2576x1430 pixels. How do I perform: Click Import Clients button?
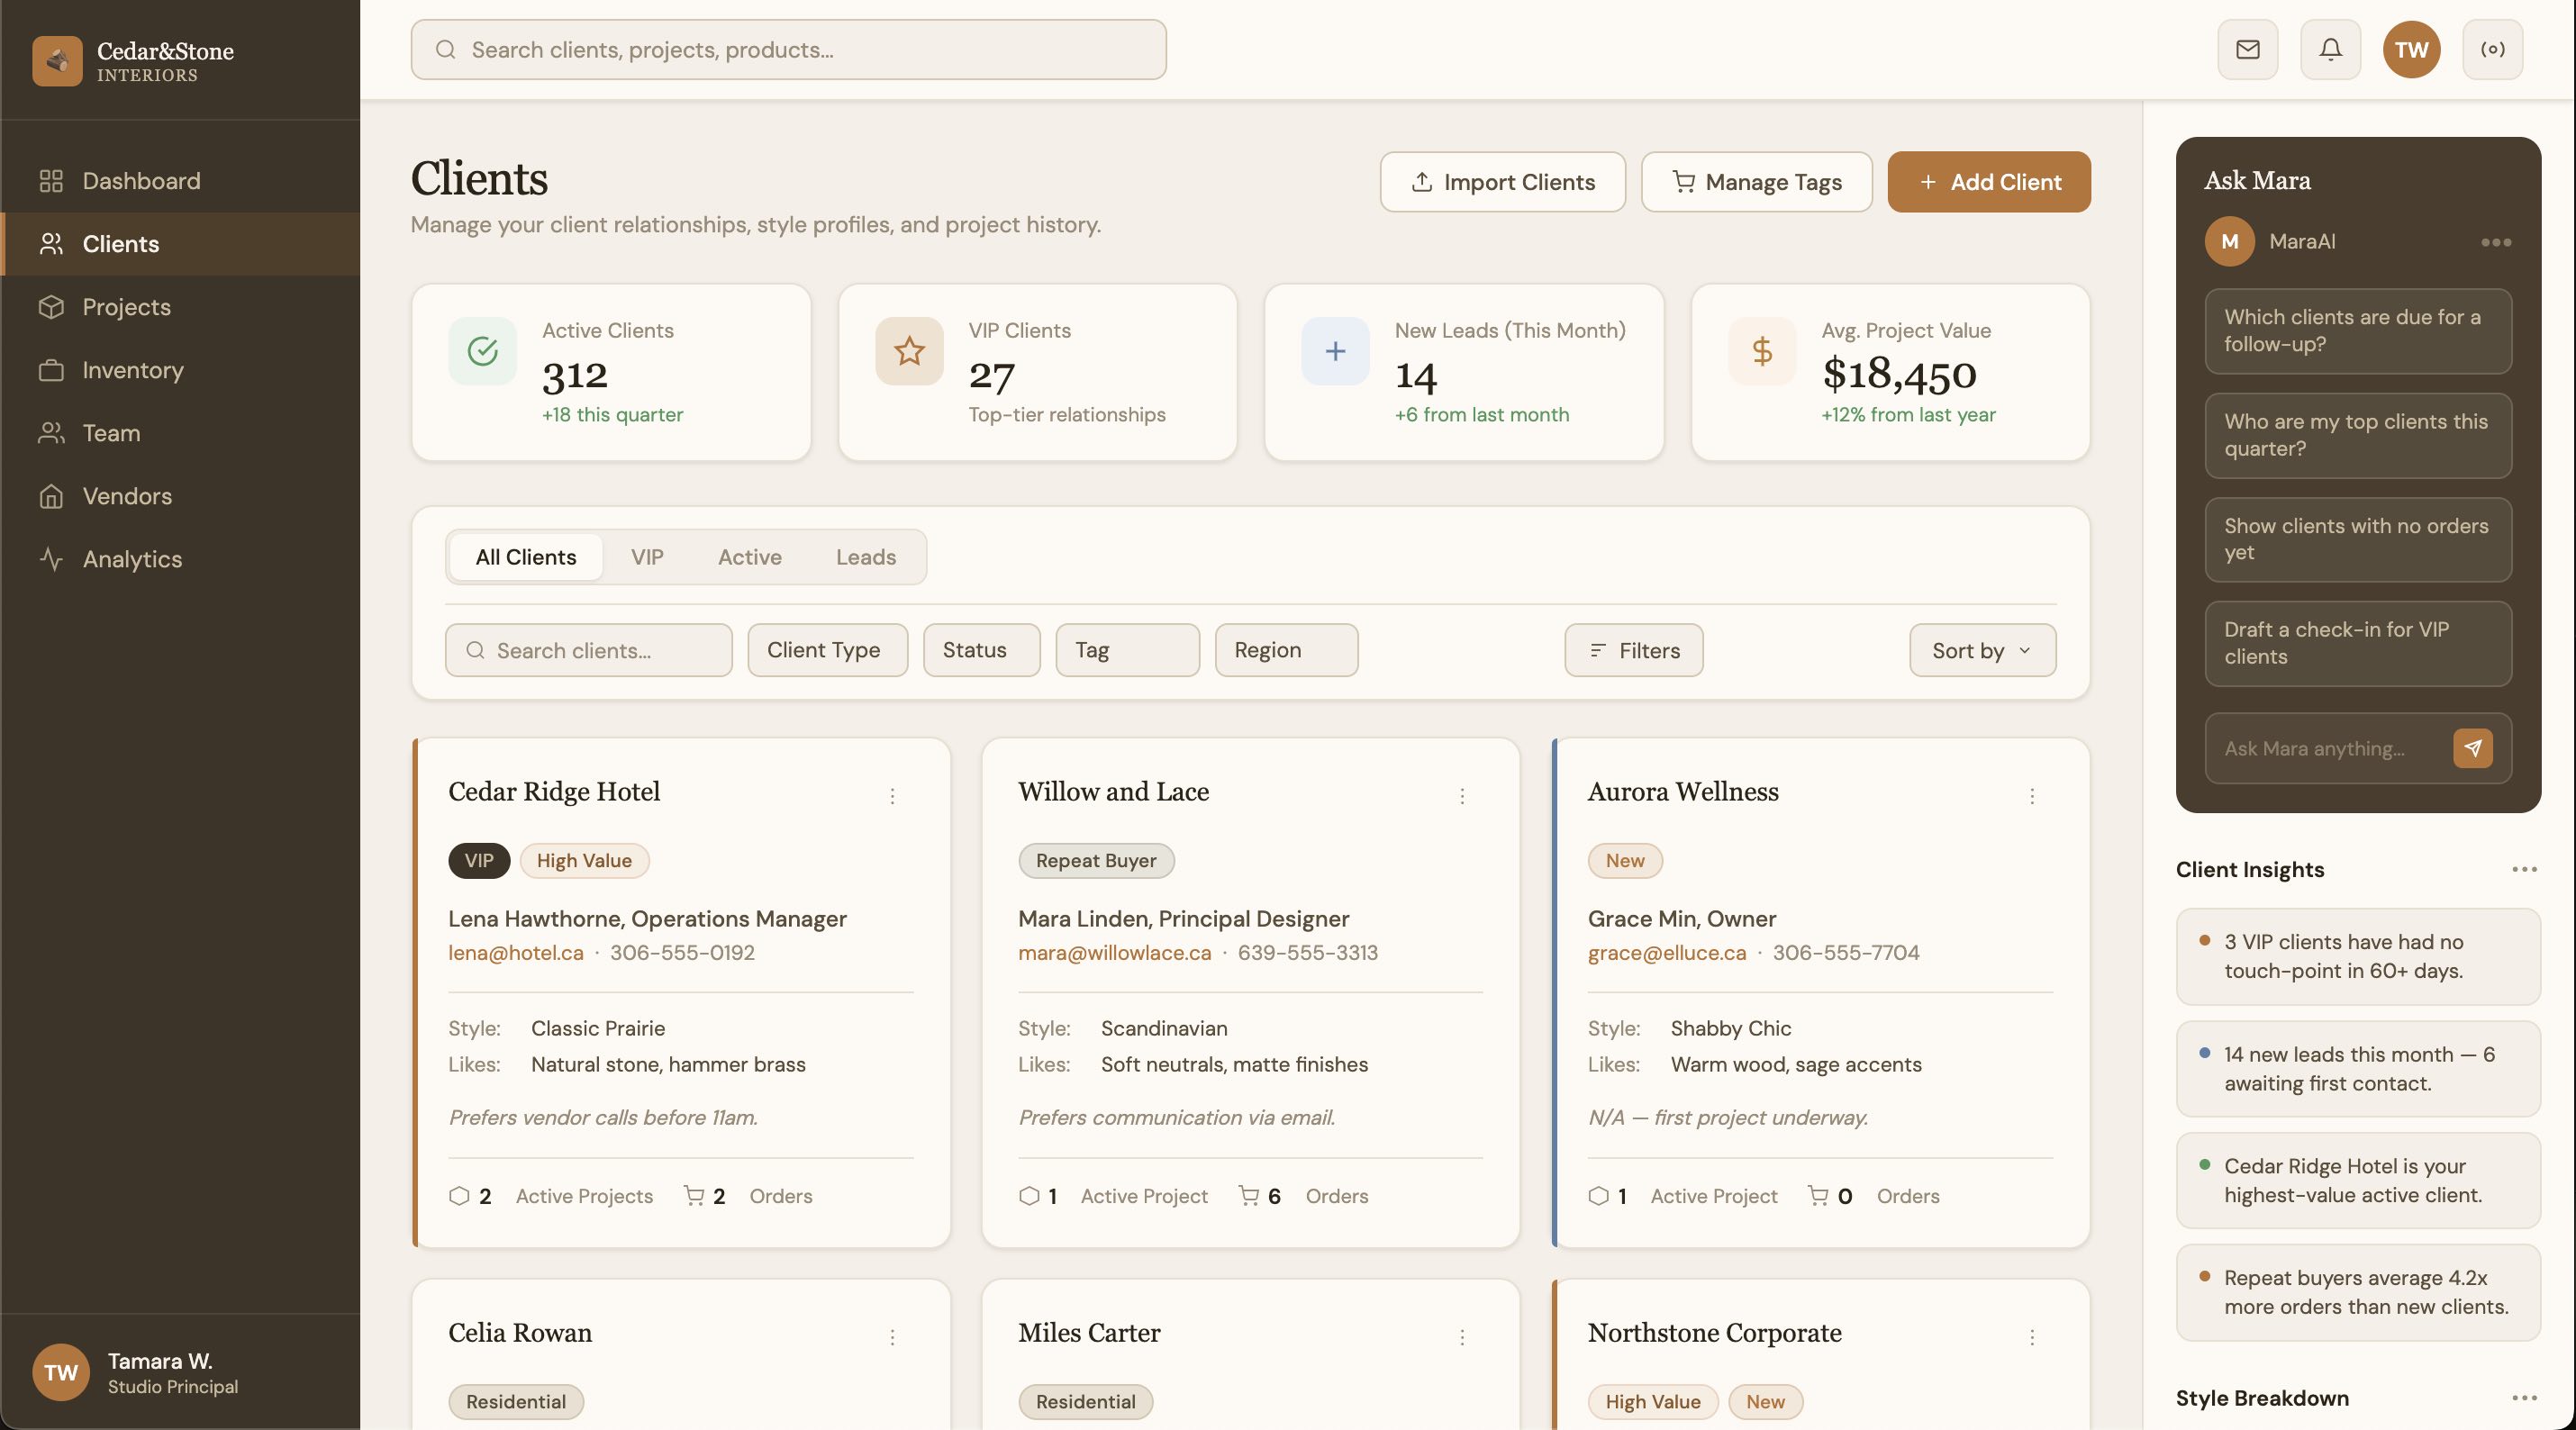1502,182
